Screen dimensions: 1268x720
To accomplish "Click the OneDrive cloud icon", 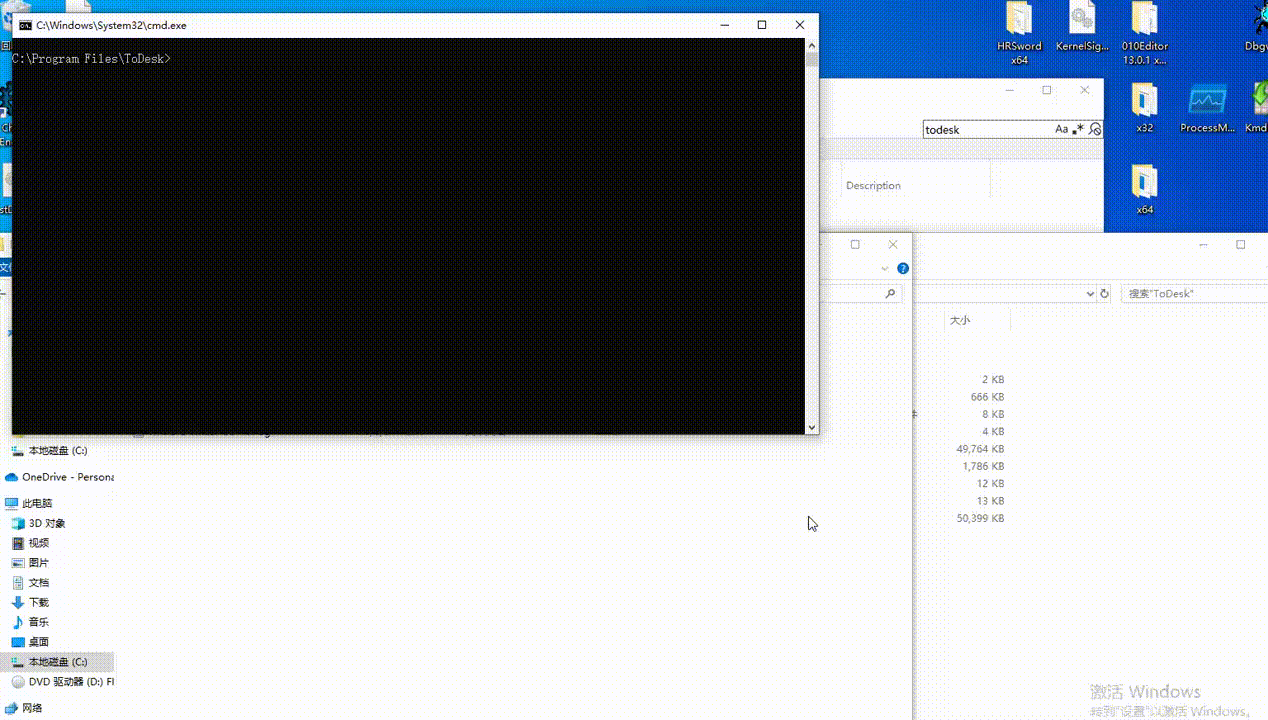I will (x=12, y=477).
